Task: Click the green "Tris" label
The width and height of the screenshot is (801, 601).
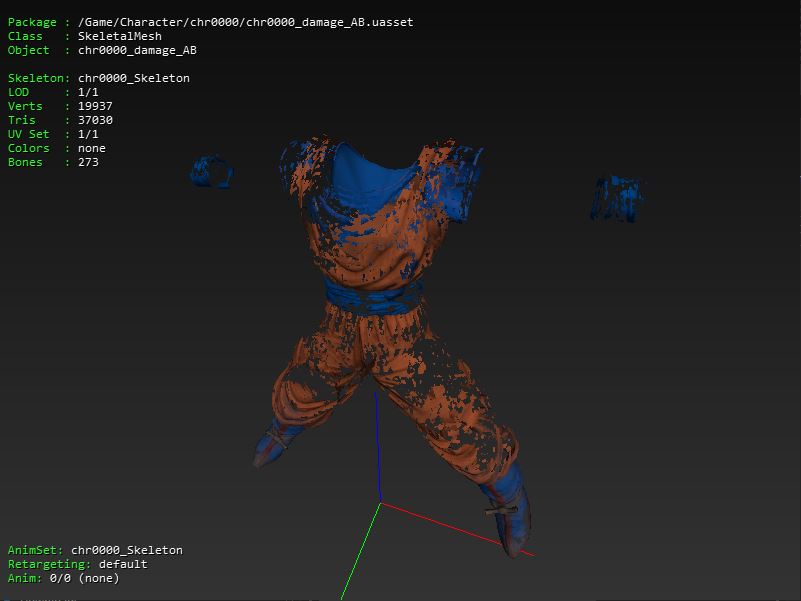Action: [x=21, y=120]
